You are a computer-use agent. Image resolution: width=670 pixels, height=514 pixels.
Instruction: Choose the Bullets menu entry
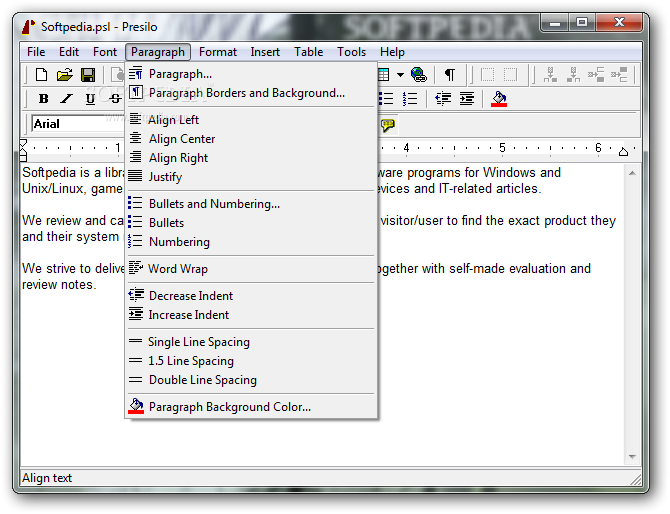(251, 223)
